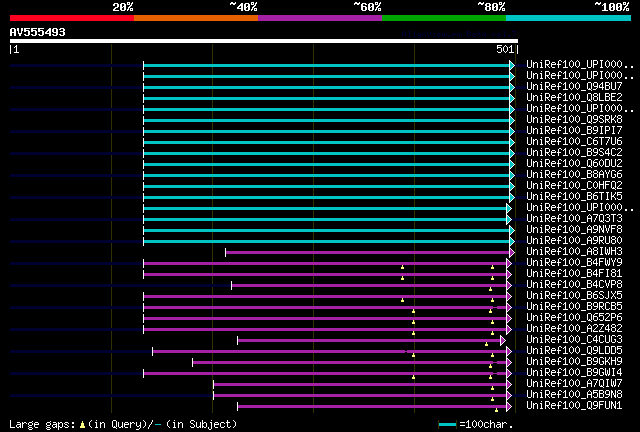640x432 pixels.
Task: Click the purple alignment bar for B9GWI4
Action: tap(326, 374)
